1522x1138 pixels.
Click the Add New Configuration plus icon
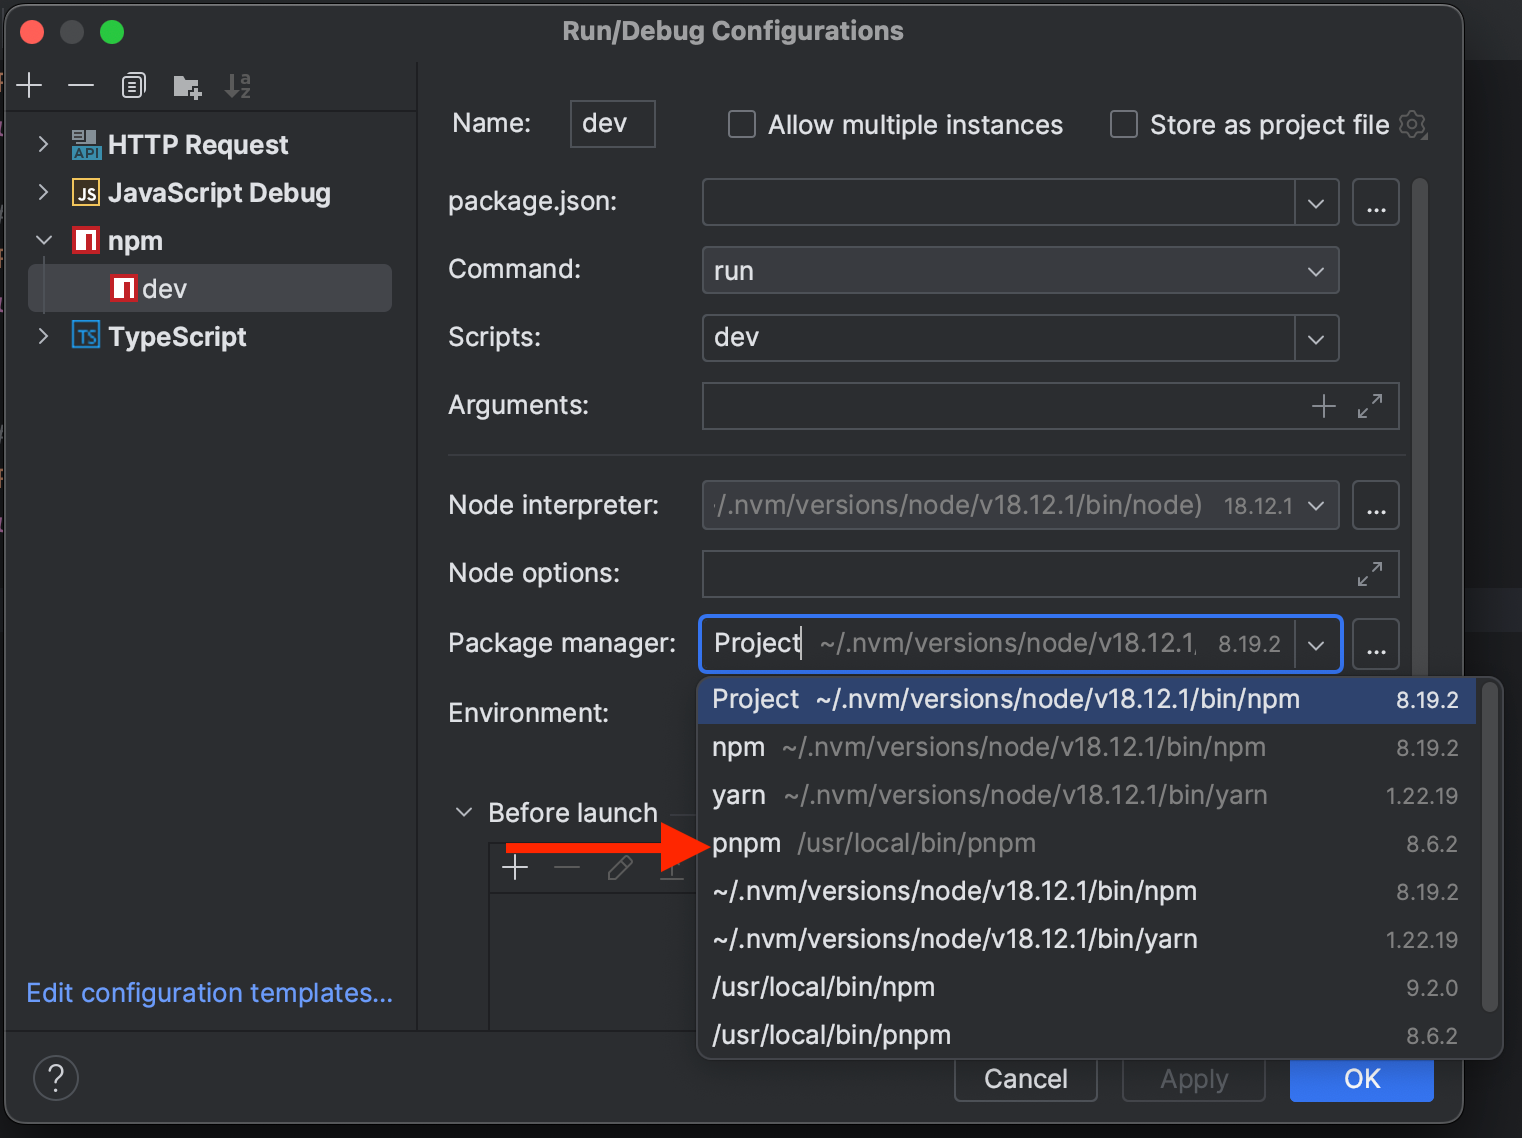pos(30,86)
